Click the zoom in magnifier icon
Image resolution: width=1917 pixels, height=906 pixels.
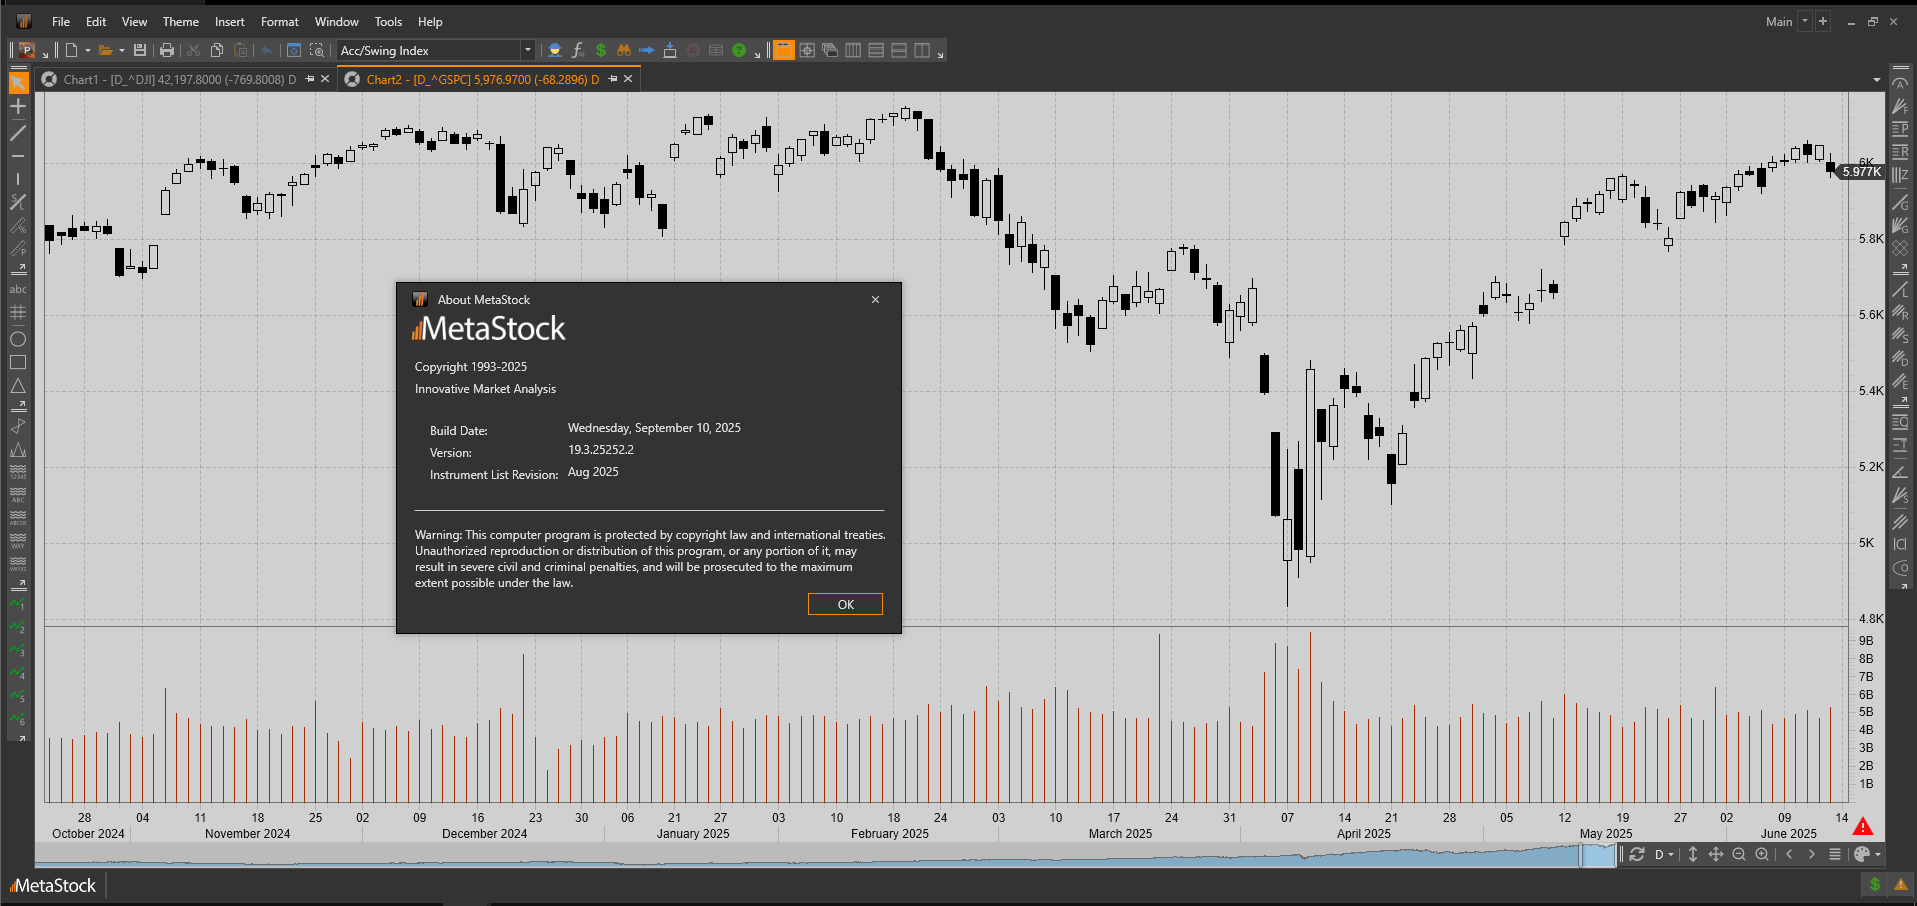point(1762,854)
